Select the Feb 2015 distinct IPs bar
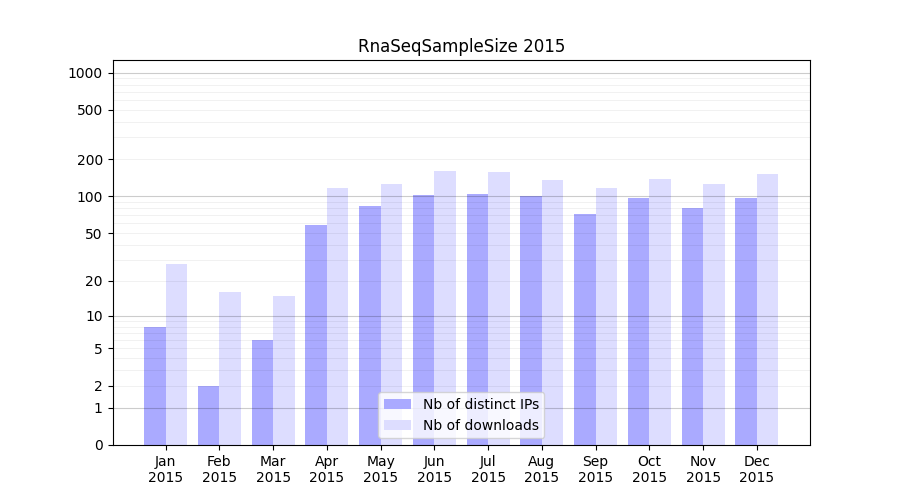This screenshot has width=900, height=500. coord(208,415)
